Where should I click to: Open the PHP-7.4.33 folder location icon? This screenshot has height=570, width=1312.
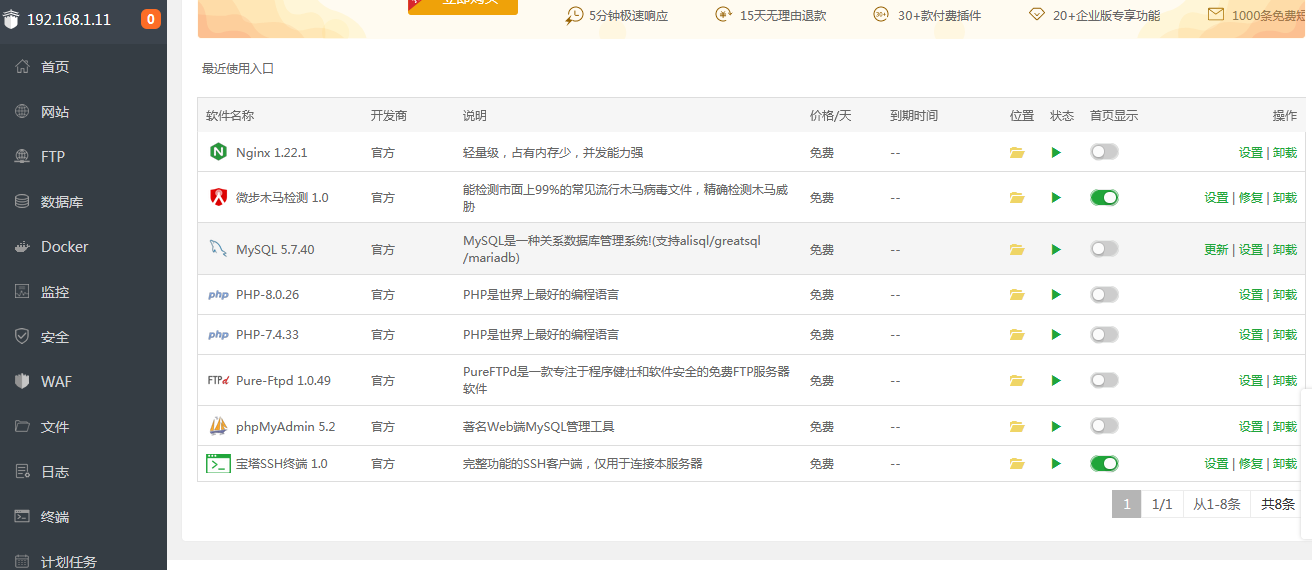[1017, 335]
